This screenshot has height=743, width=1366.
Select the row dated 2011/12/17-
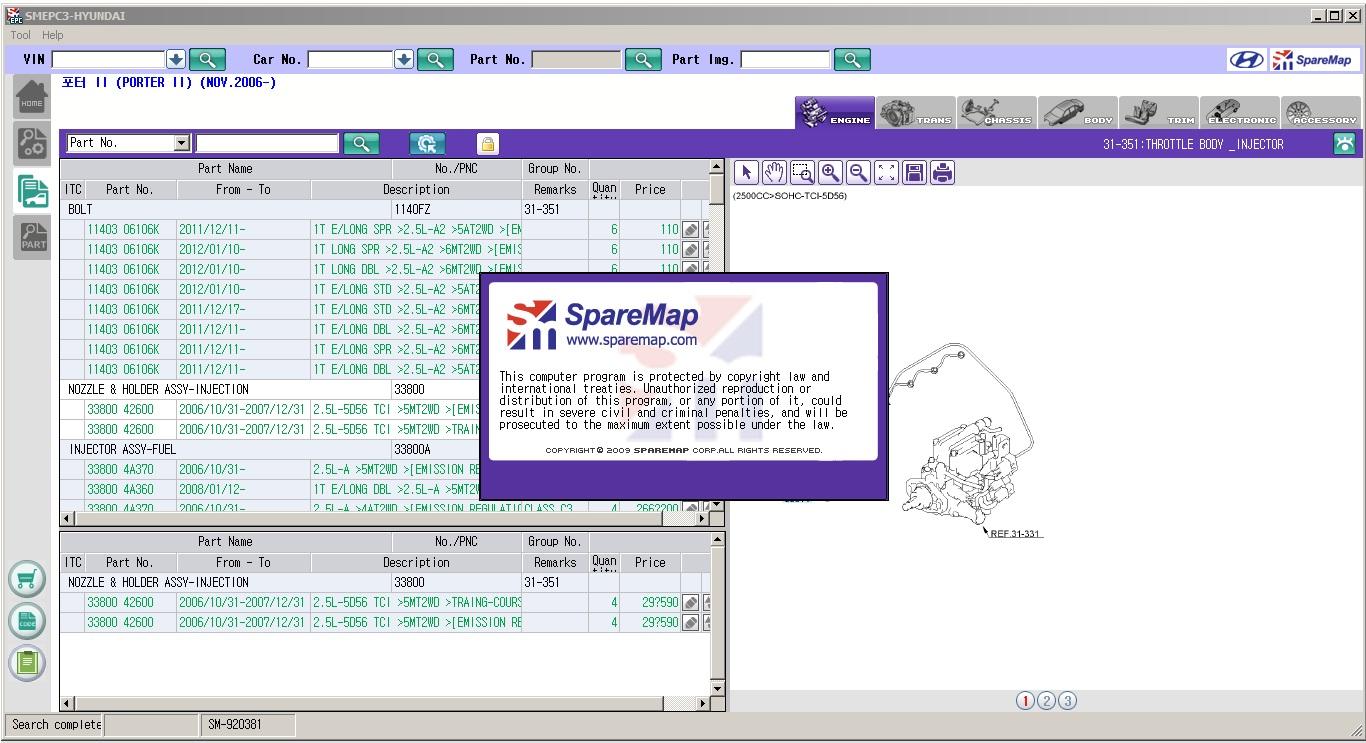click(385, 309)
